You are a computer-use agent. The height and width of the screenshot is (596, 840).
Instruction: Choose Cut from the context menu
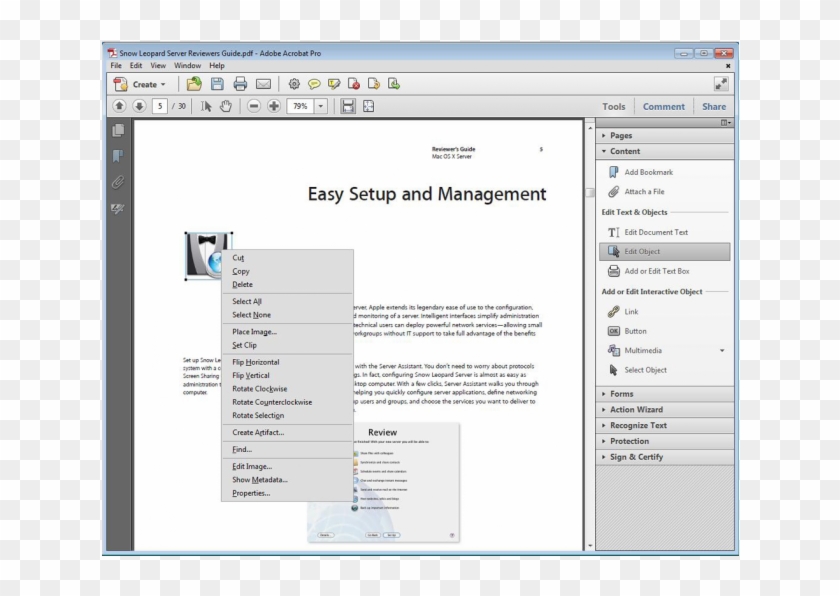point(288,258)
